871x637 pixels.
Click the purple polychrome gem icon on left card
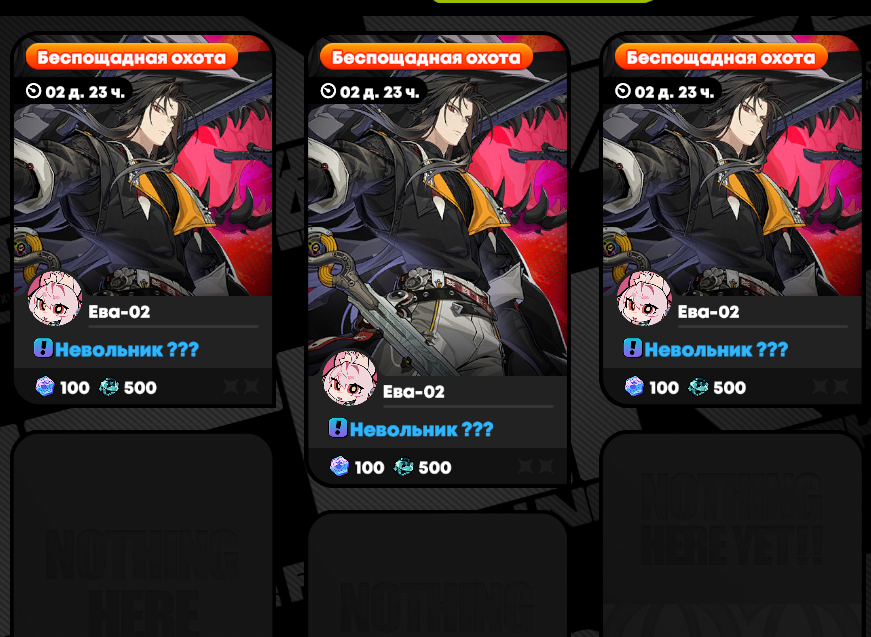coord(45,387)
